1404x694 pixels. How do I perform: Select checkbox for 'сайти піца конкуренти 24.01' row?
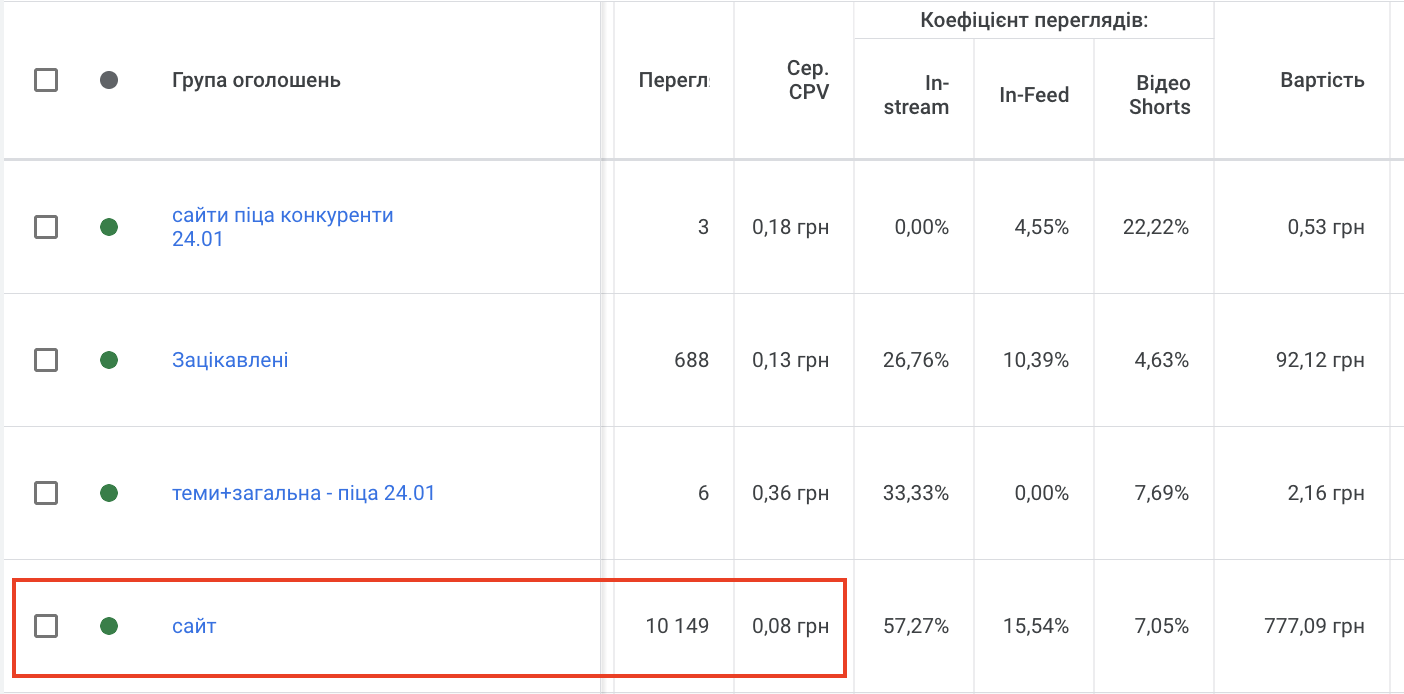[x=46, y=227]
